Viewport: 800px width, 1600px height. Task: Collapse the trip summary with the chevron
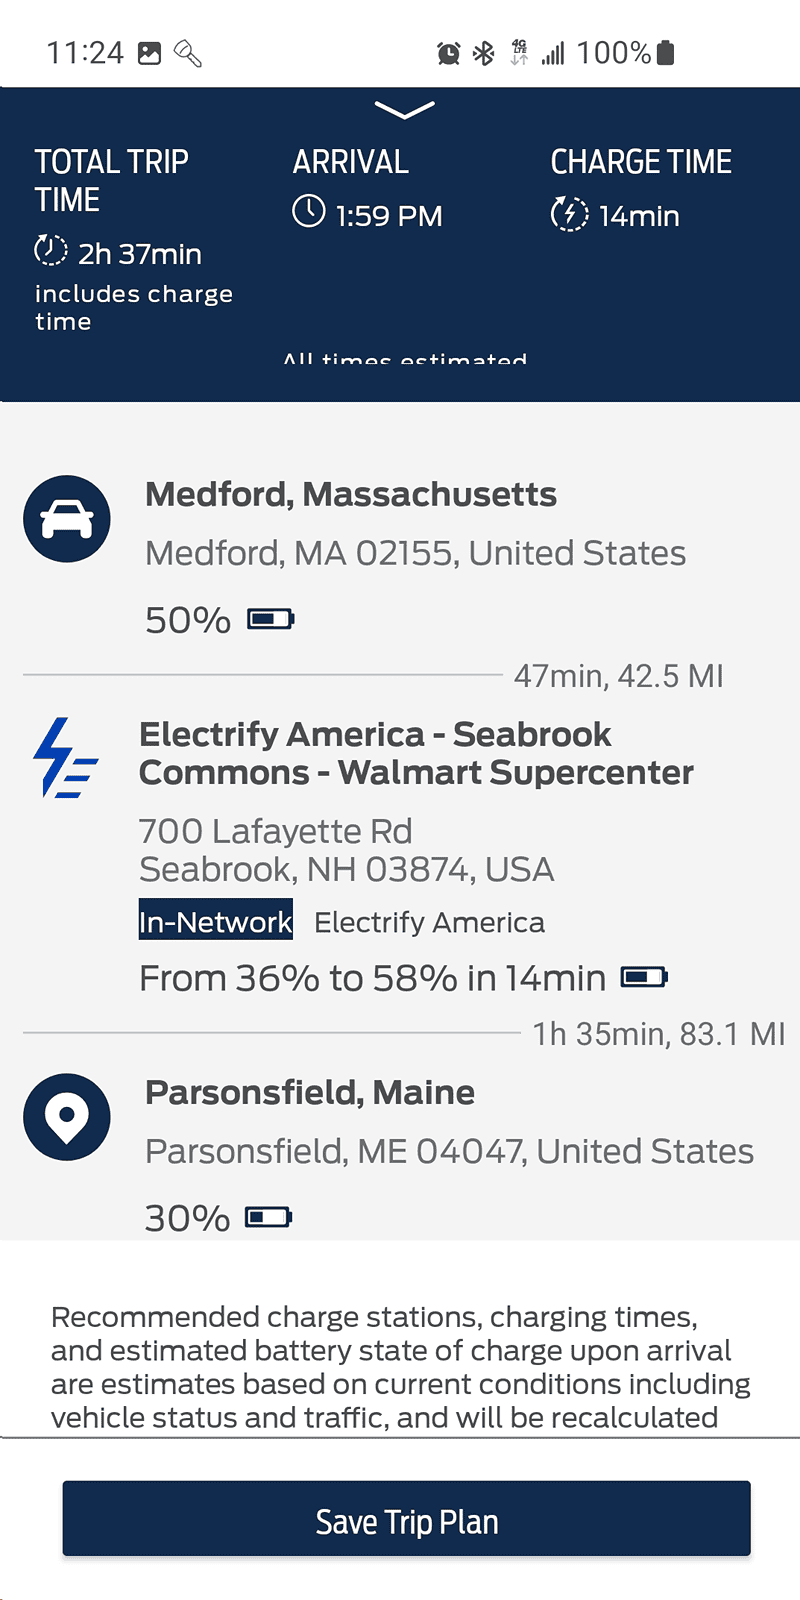click(x=404, y=109)
